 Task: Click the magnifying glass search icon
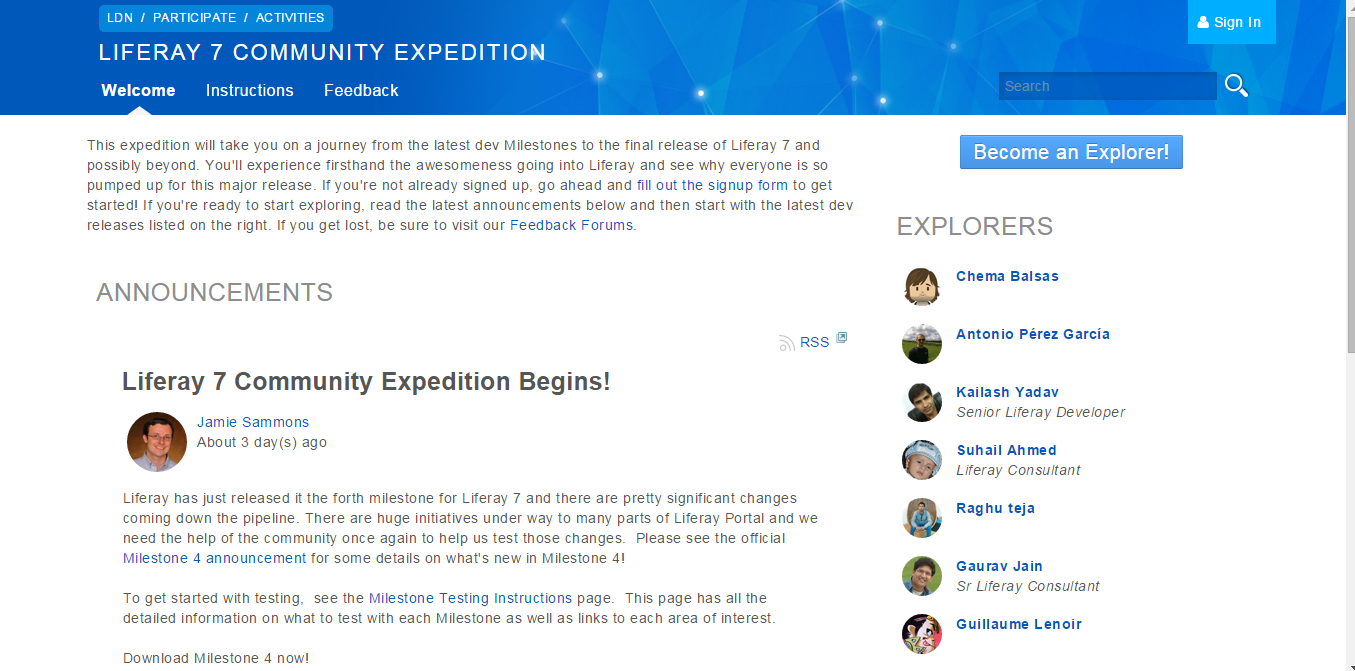[1236, 86]
